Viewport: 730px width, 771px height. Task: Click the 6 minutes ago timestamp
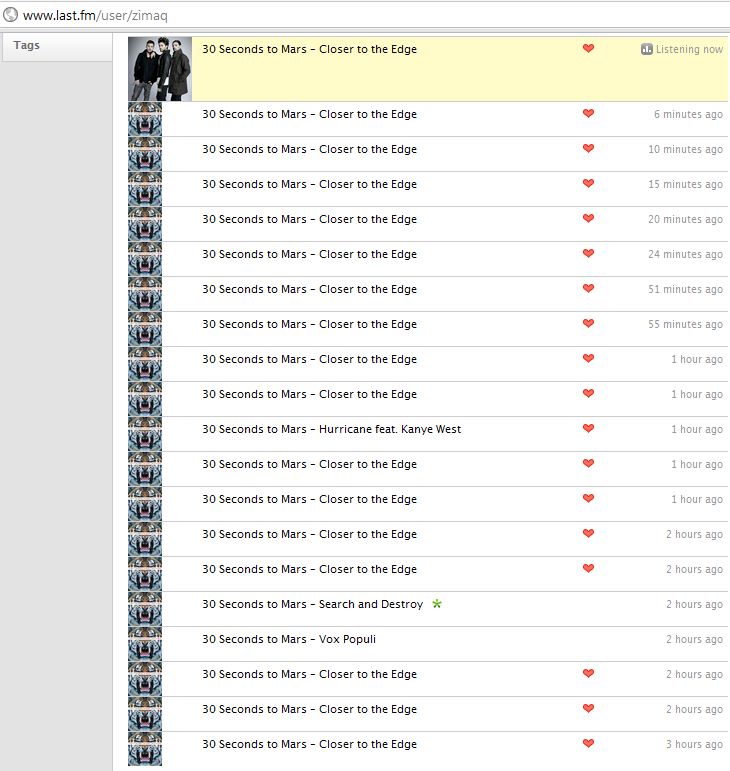point(688,114)
